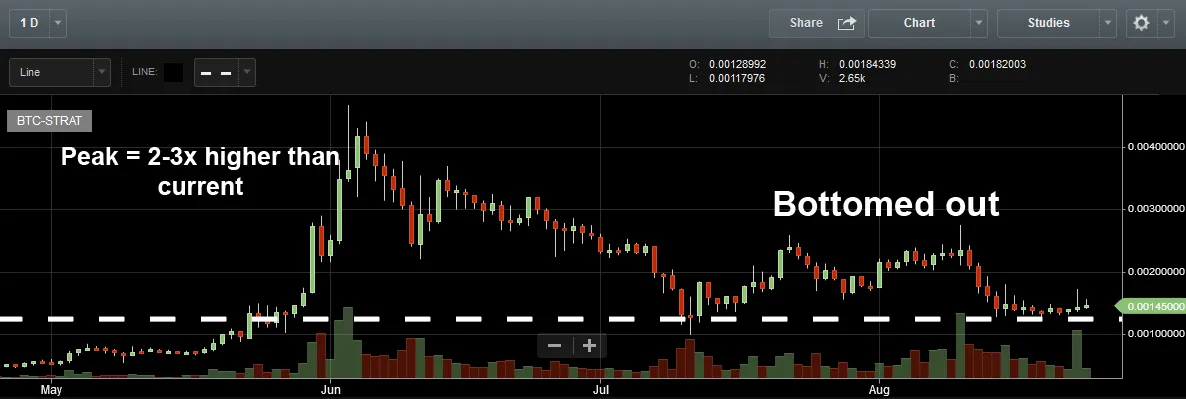Expand the timeframe dropdown arrow beside 1 D
1186x399 pixels.
58,23
